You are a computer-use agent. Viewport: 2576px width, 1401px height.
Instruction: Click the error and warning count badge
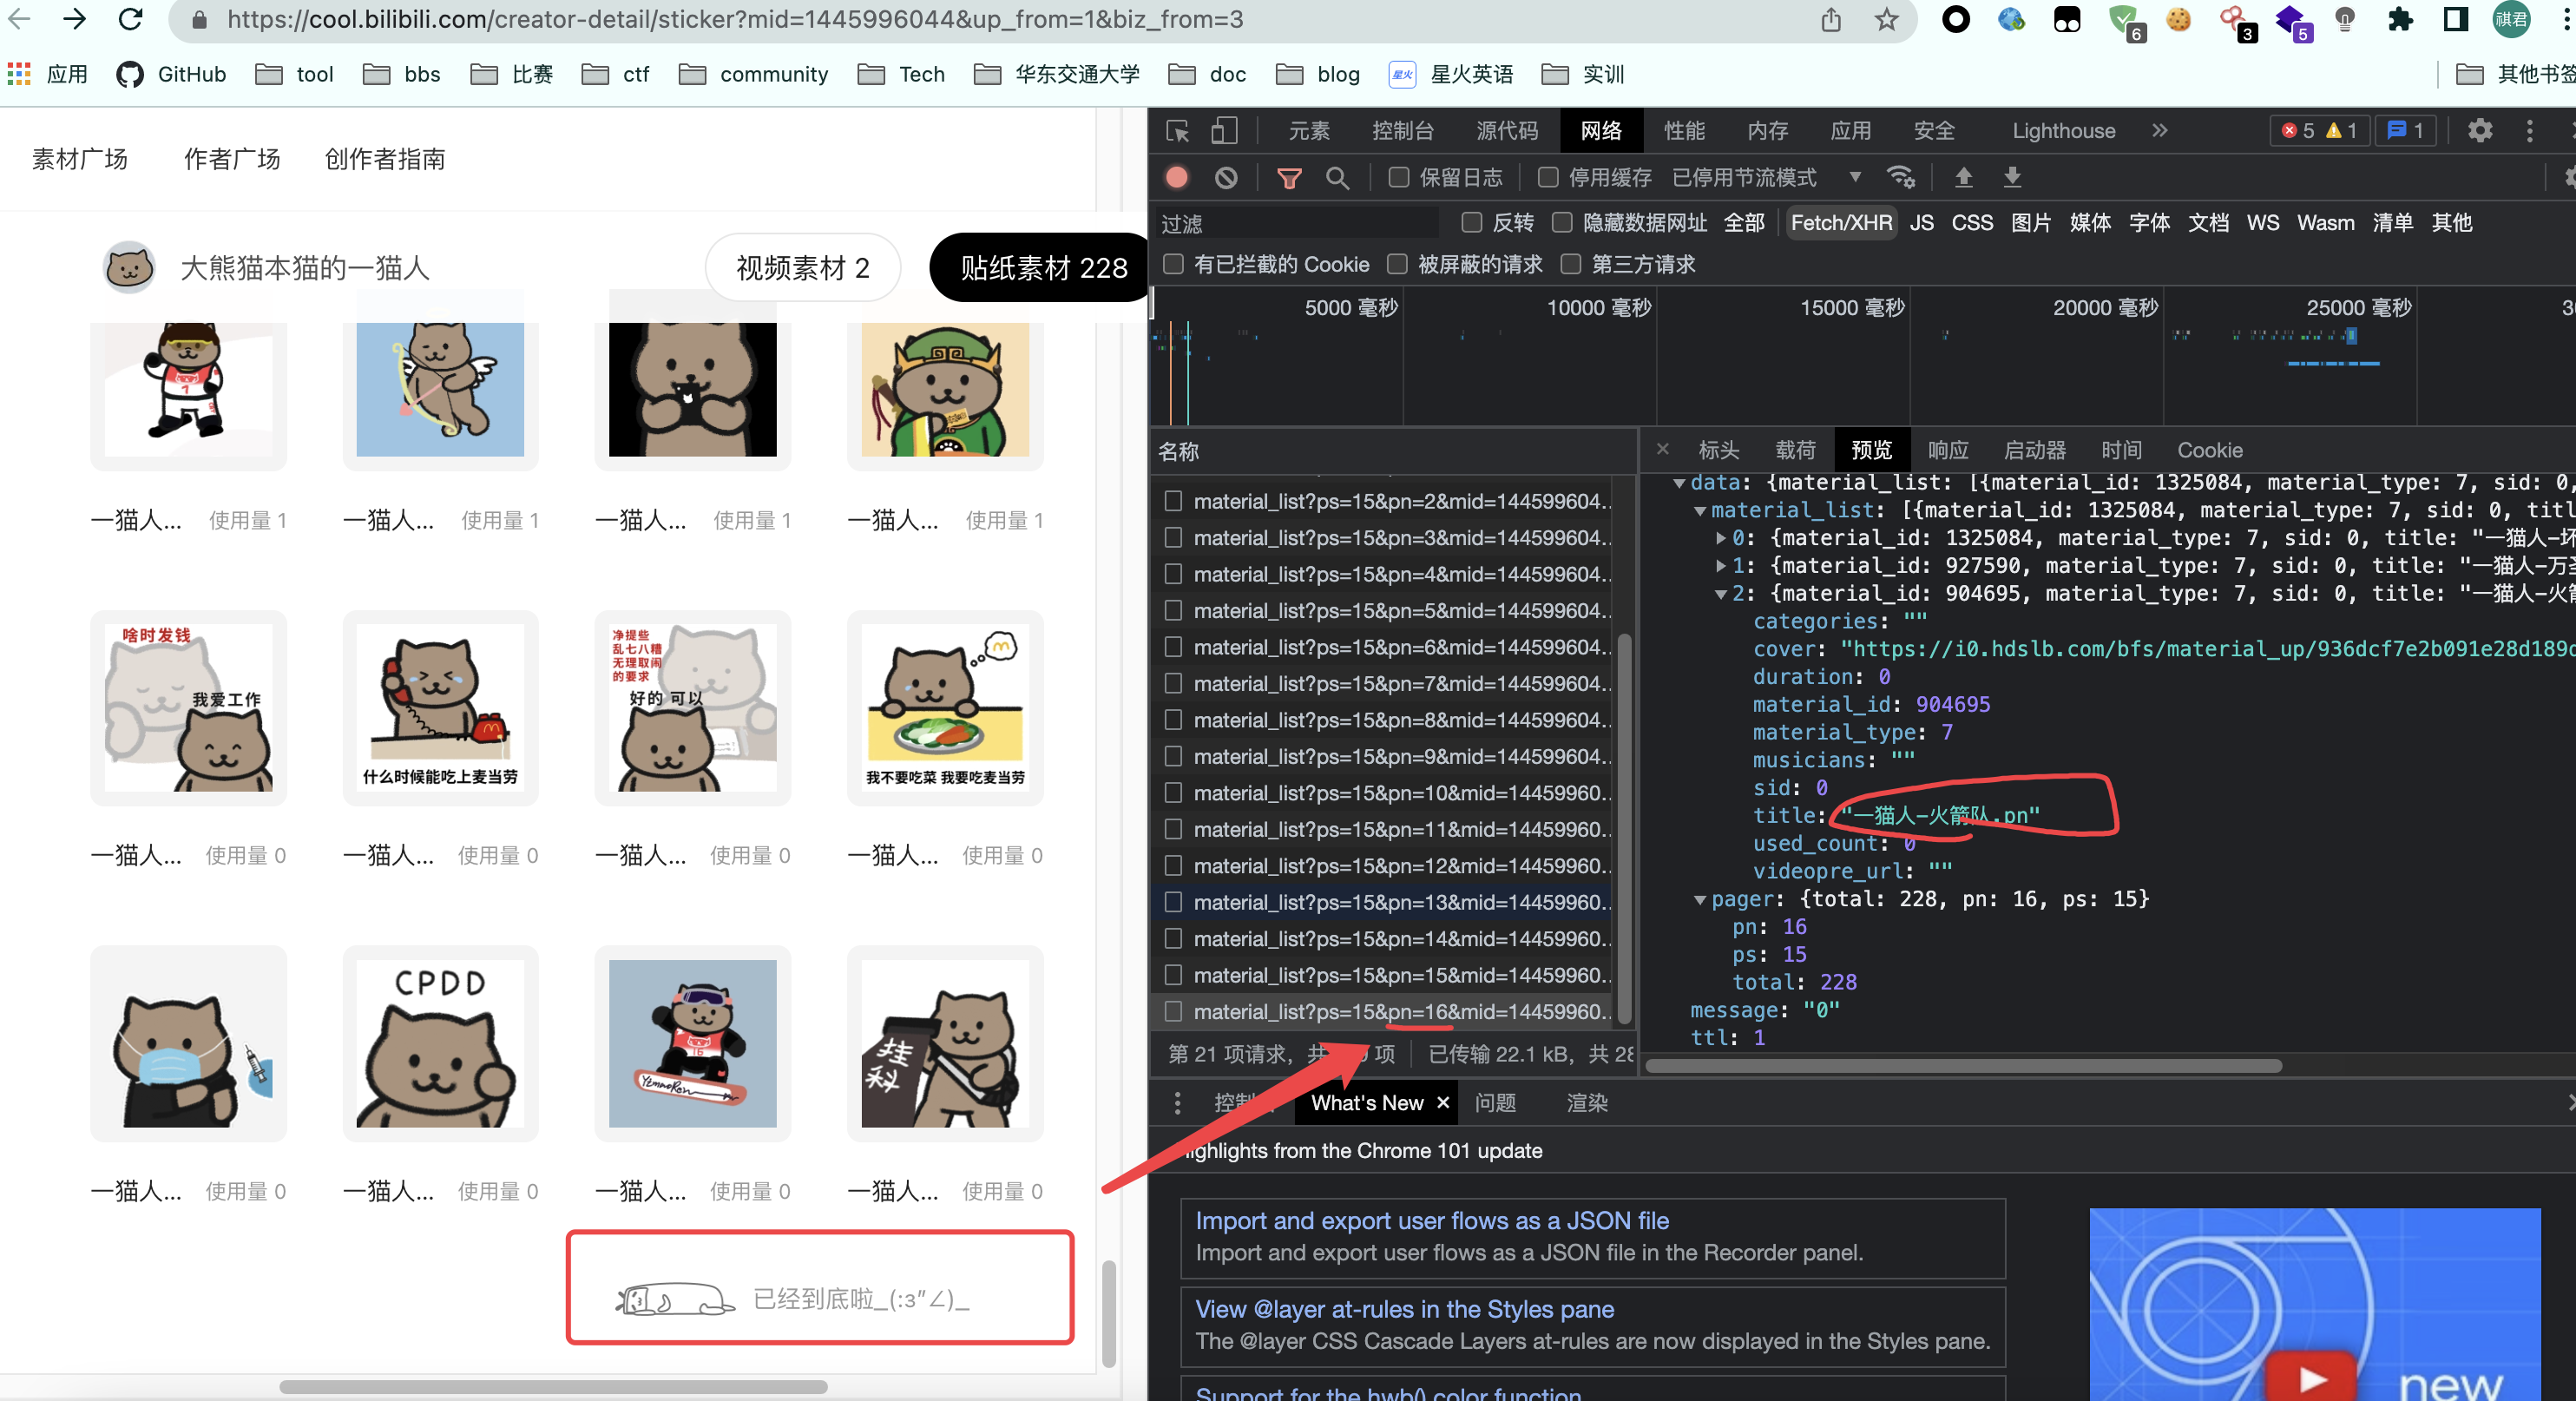click(x=2320, y=131)
